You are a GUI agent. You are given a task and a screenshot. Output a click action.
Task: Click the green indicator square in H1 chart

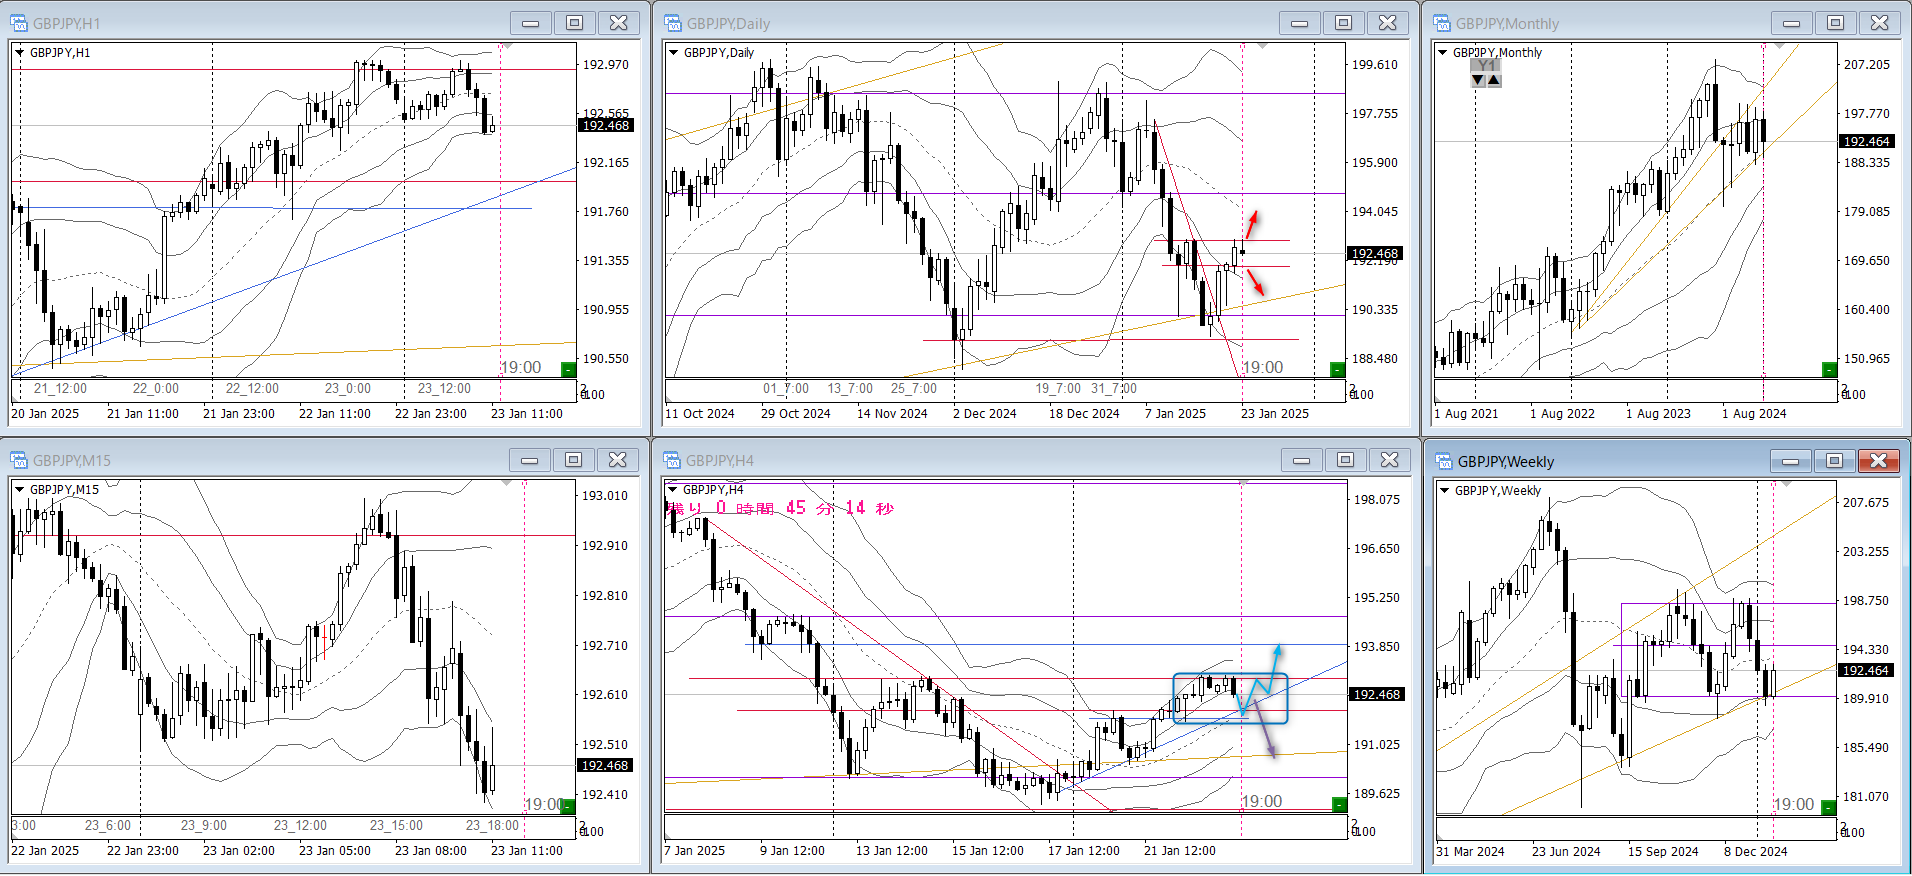click(x=568, y=369)
